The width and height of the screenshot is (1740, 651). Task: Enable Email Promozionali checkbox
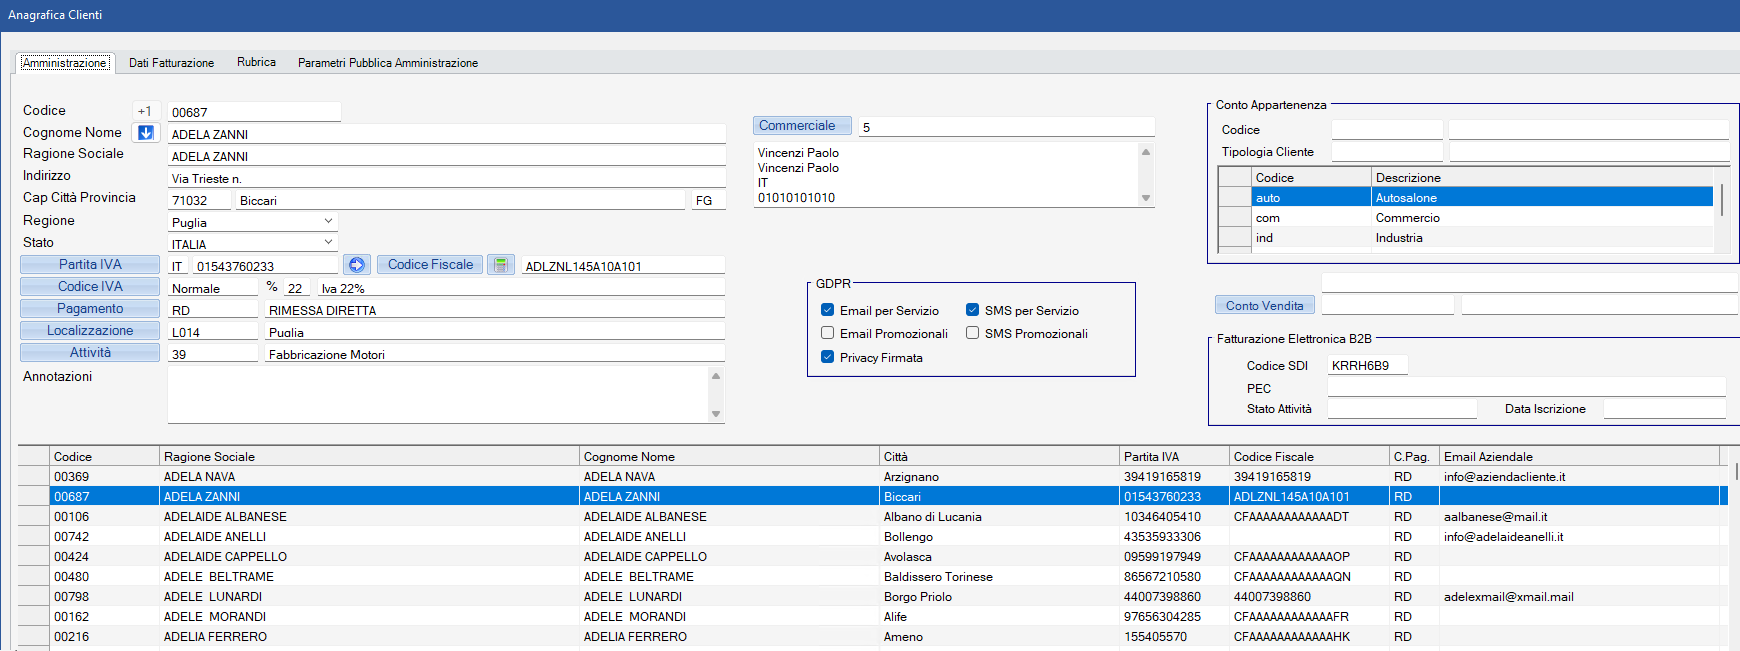click(827, 333)
